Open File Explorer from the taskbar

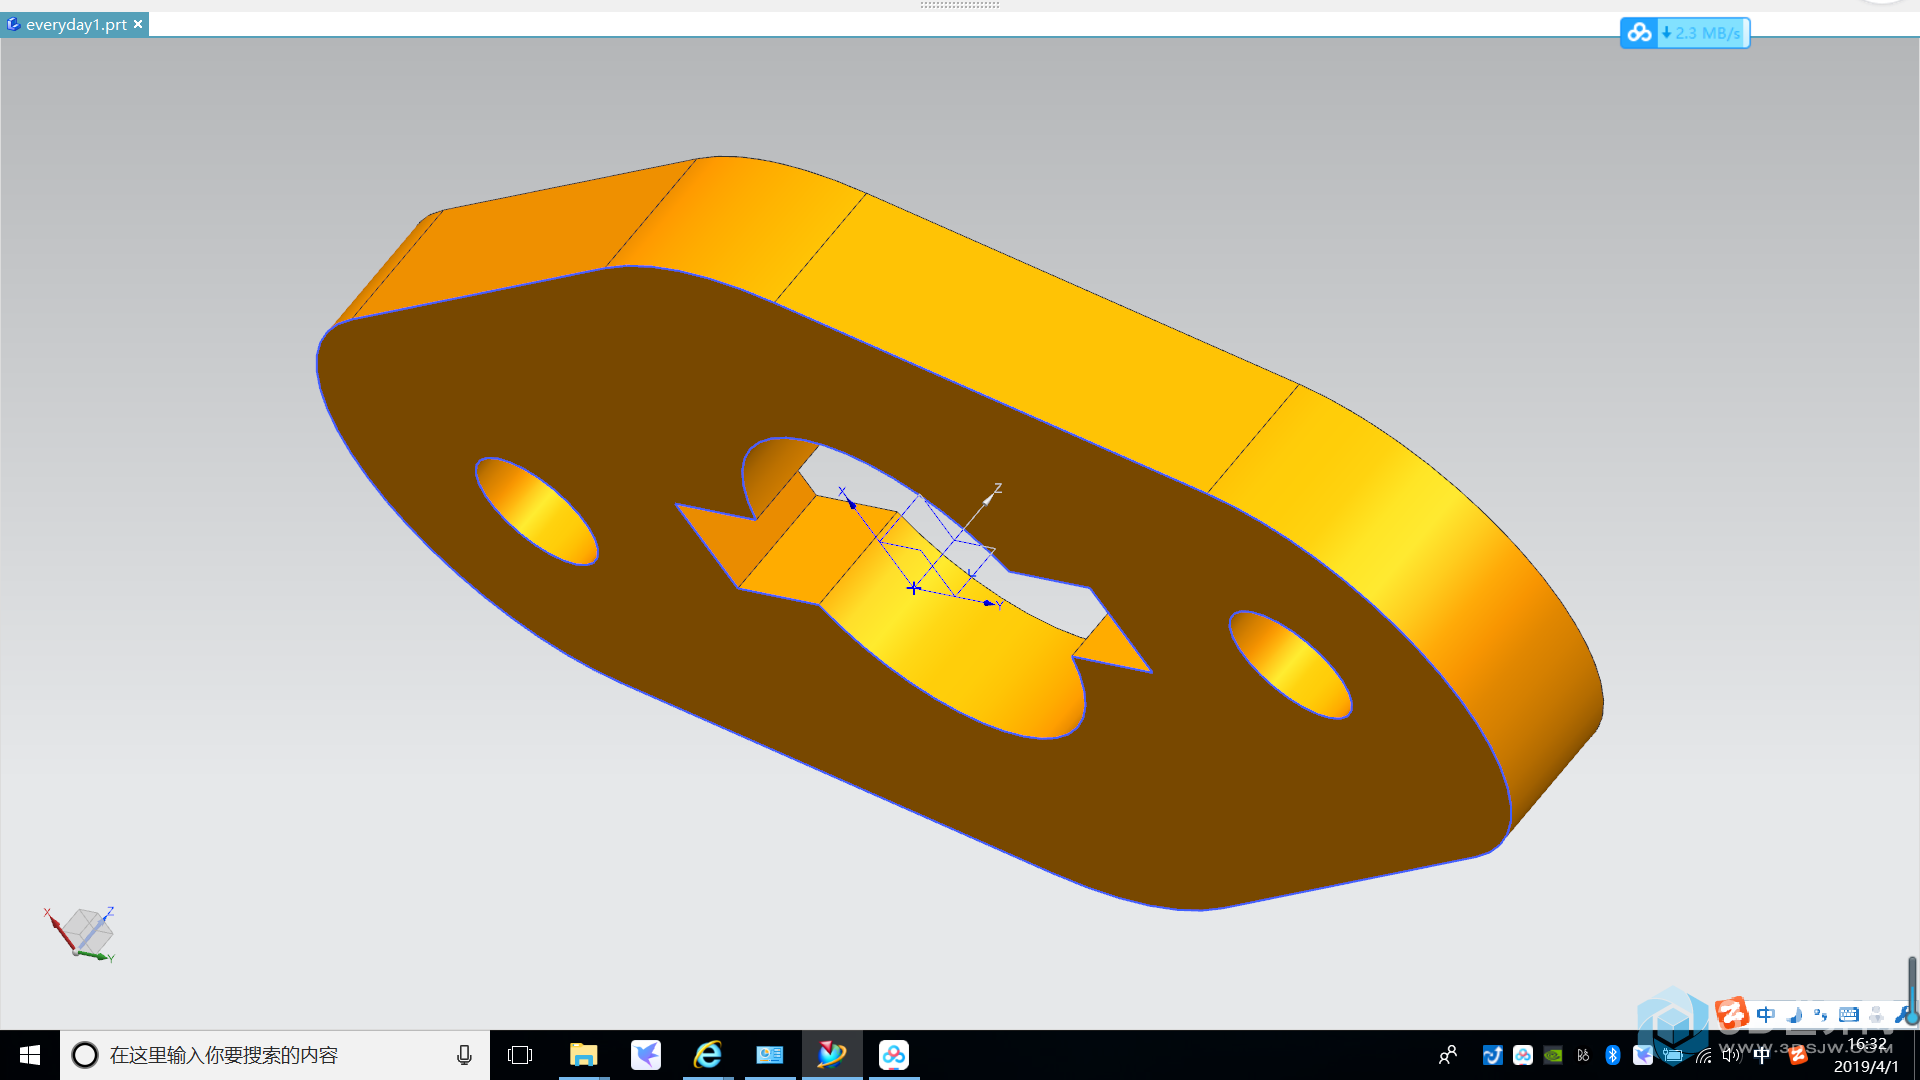(583, 1055)
